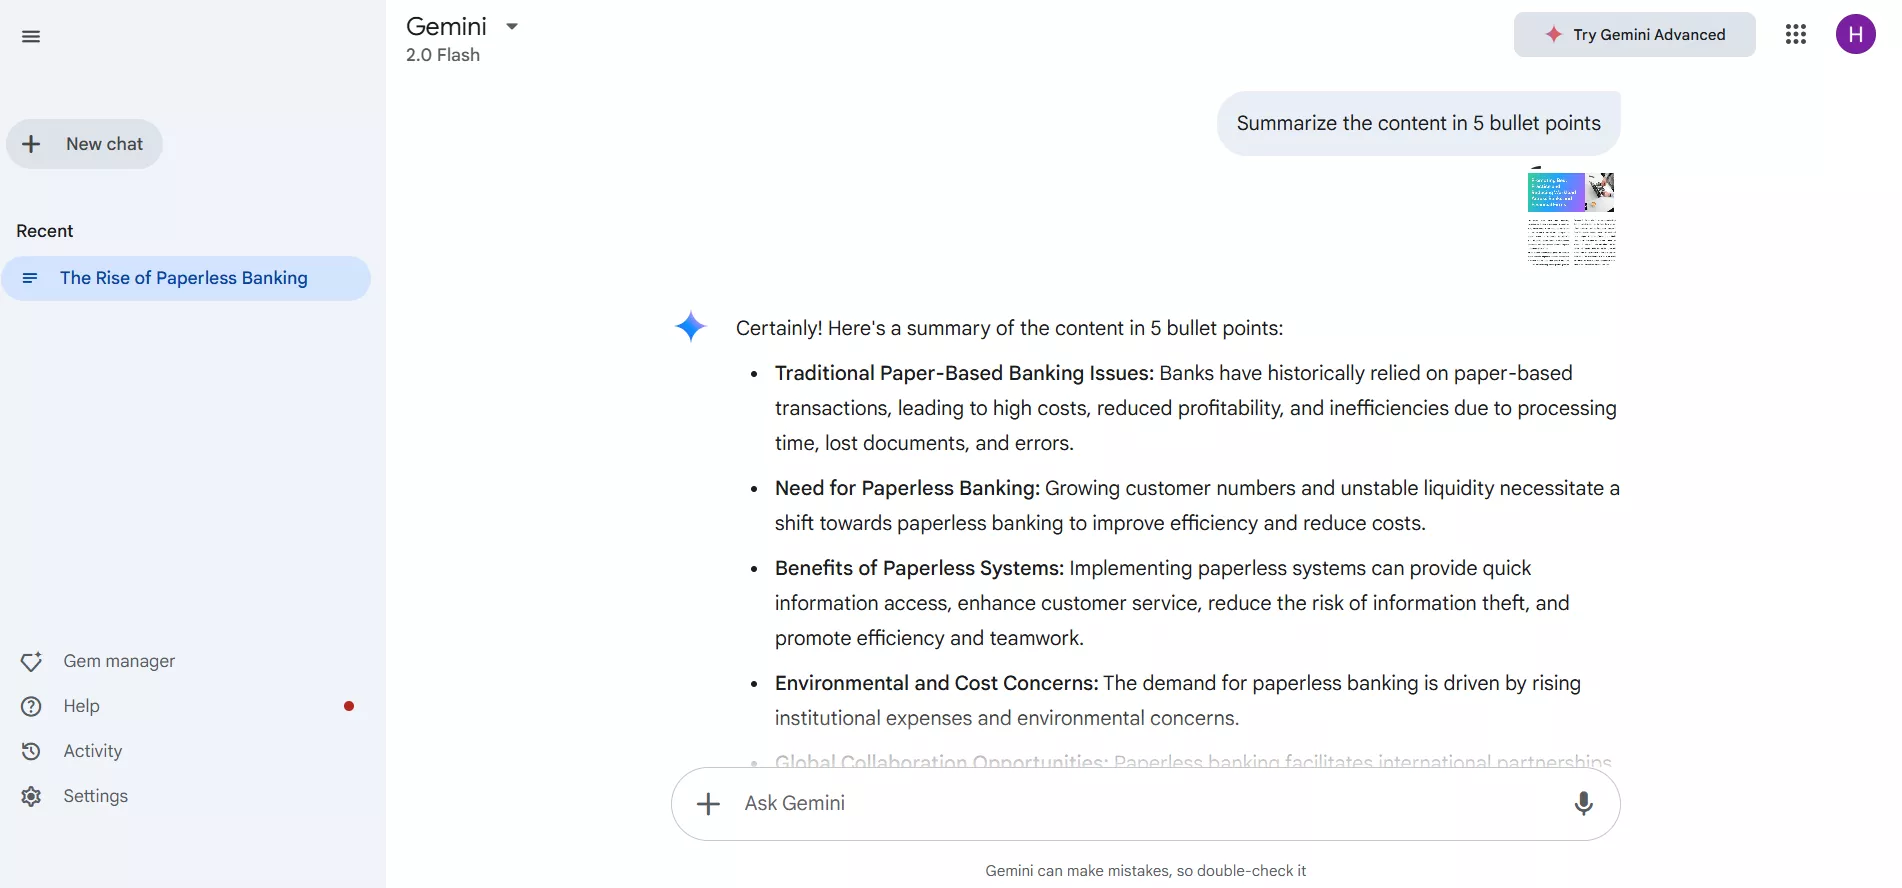Viewport: 1902px width, 888px height.
Task: Collapse the sidebar with the hamburger menu
Action: [x=31, y=36]
